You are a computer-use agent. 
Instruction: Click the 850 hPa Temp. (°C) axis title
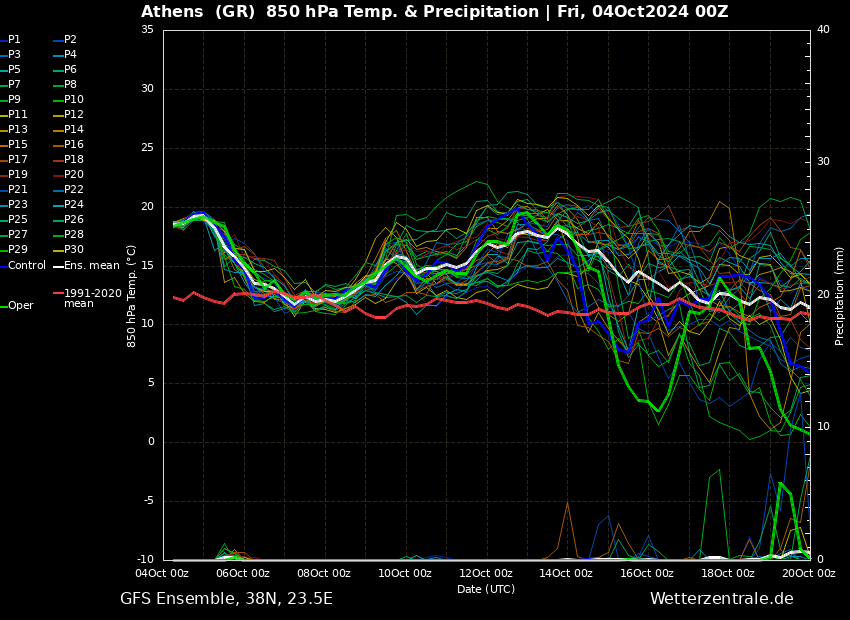click(x=132, y=295)
